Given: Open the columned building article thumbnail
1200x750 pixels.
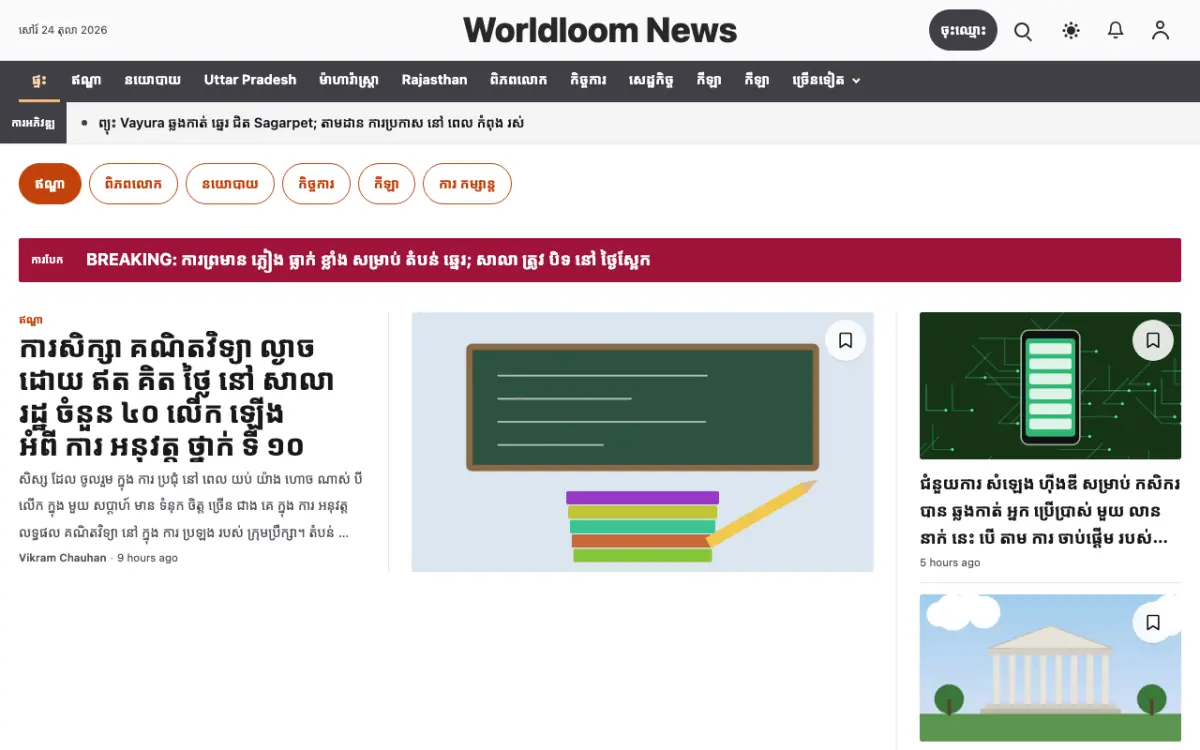Looking at the screenshot, I should [x=1050, y=668].
